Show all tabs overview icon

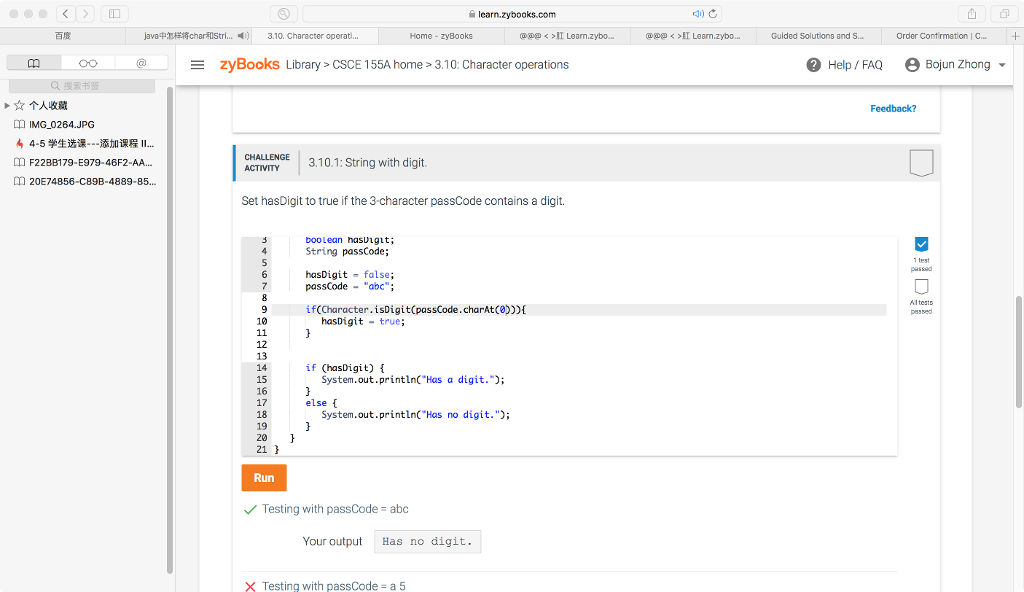click(999, 14)
